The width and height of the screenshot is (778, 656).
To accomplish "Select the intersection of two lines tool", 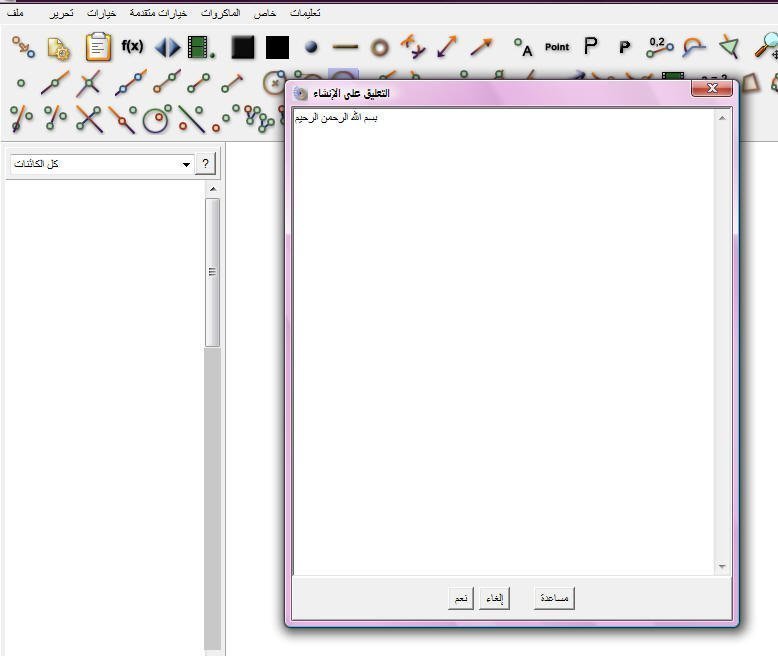I will [x=89, y=83].
